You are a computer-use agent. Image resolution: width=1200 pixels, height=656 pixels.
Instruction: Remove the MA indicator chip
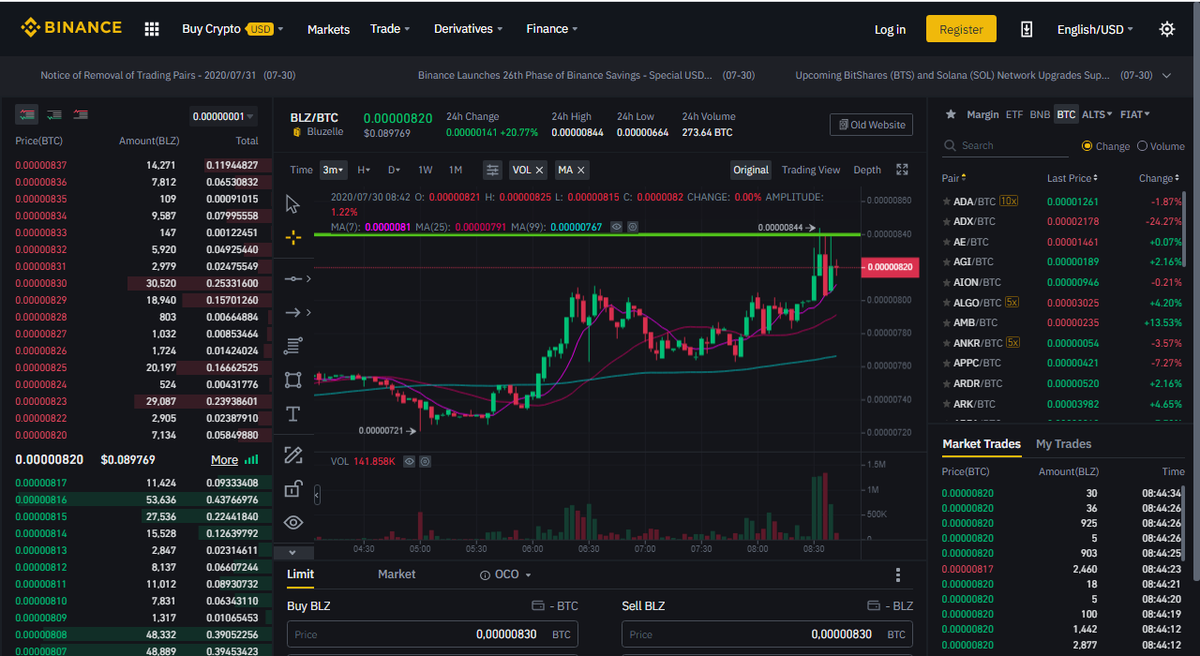pos(581,170)
